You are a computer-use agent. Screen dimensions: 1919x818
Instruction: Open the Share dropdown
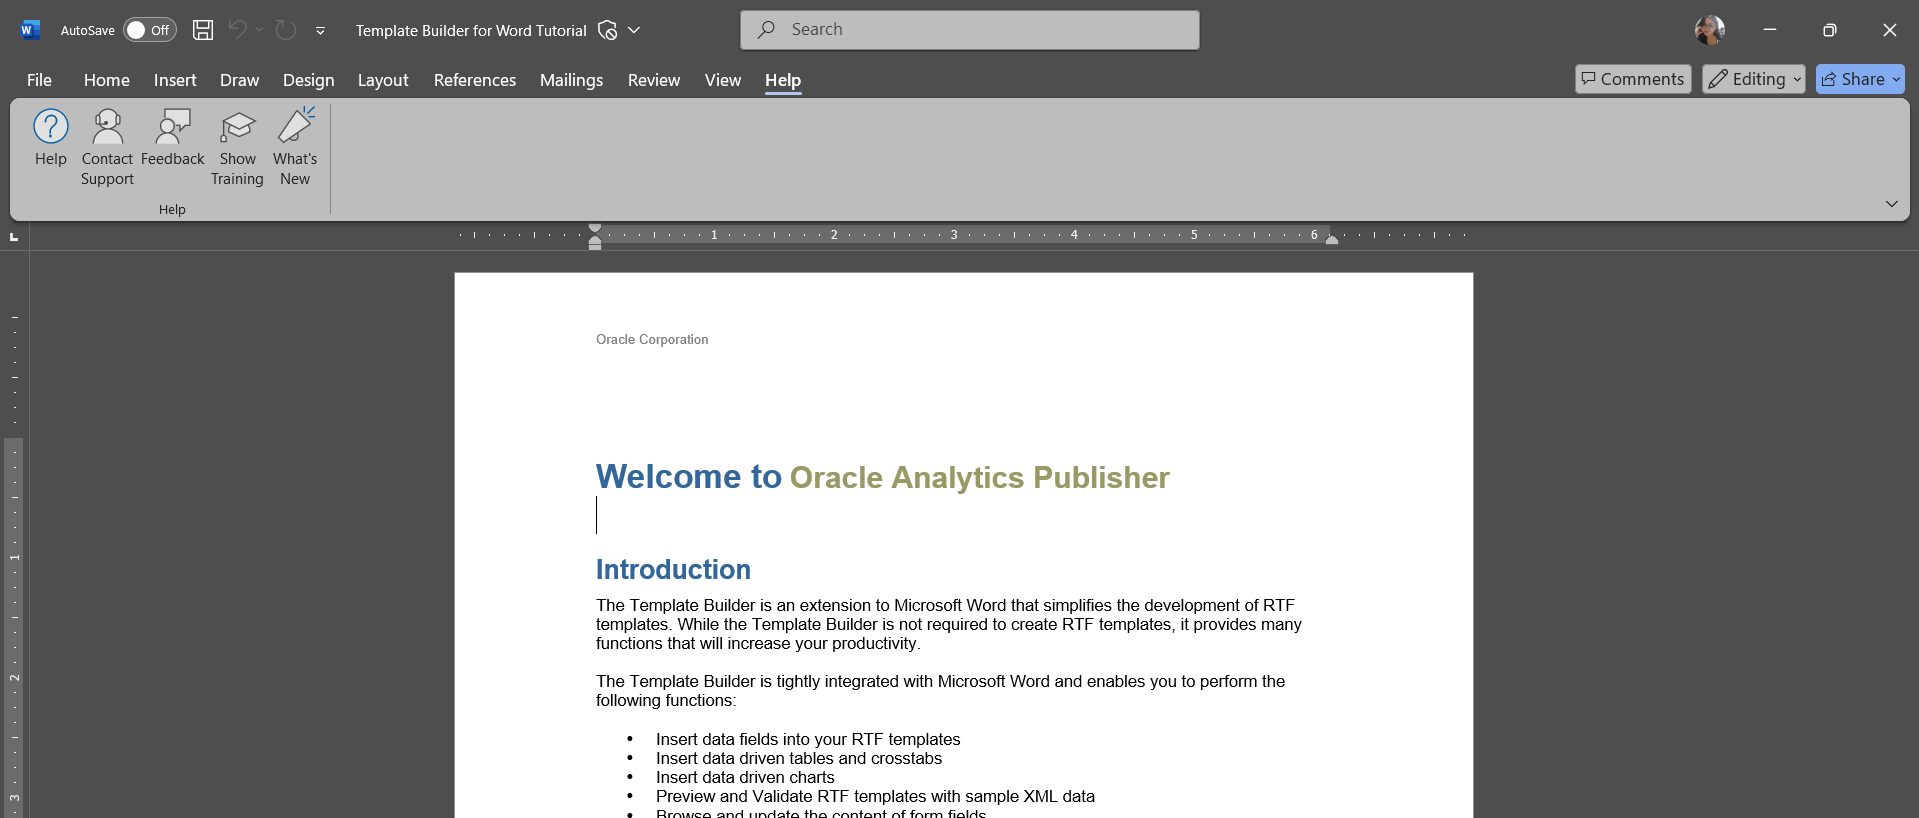[1860, 79]
